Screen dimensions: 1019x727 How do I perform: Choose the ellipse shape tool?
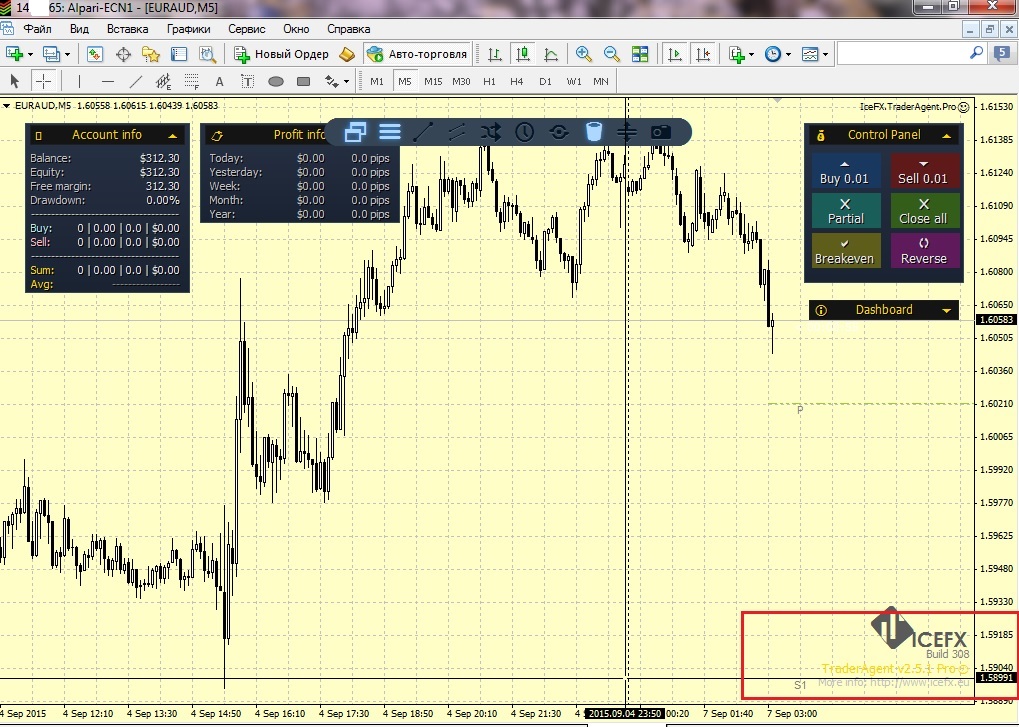(276, 81)
